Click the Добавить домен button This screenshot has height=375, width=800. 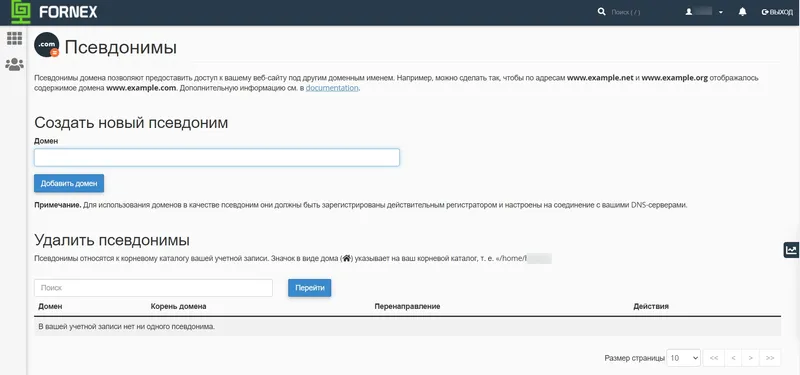click(x=69, y=184)
